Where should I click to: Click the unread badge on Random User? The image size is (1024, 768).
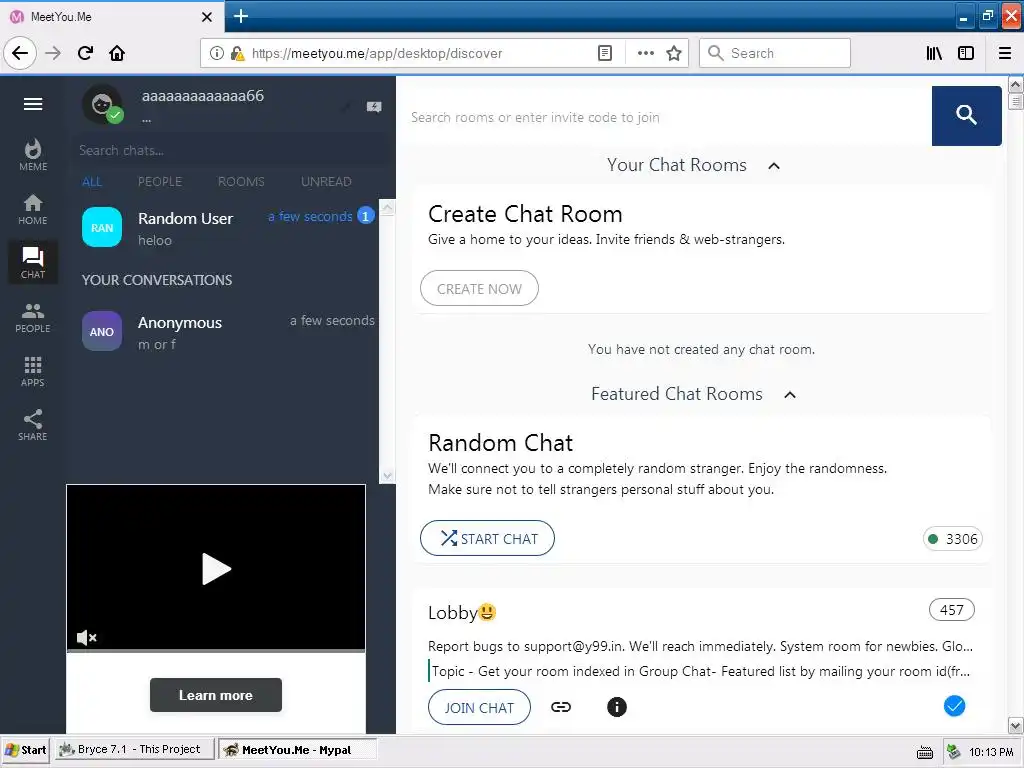tap(366, 216)
